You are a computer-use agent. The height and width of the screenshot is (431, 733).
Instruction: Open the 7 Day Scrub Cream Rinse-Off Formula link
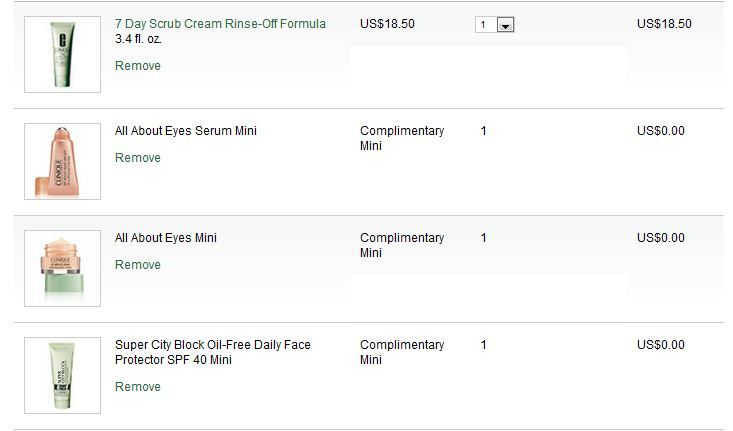tap(220, 24)
